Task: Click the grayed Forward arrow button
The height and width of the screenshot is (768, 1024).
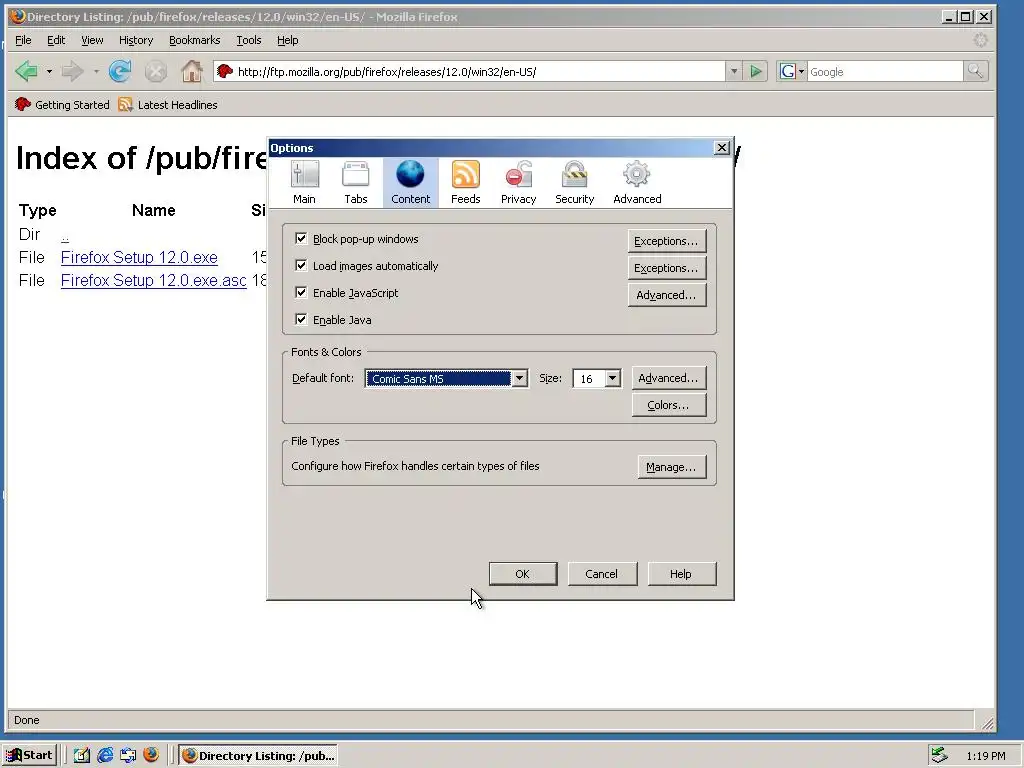Action: pyautogui.click(x=72, y=71)
